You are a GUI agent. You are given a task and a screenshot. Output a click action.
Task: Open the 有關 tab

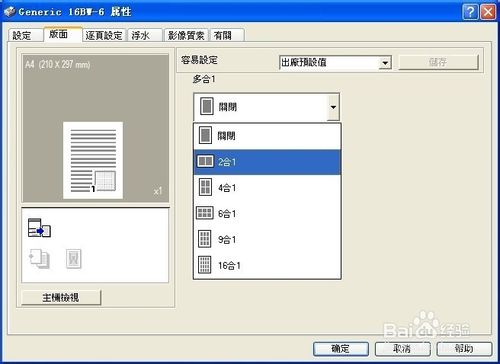pos(227,35)
